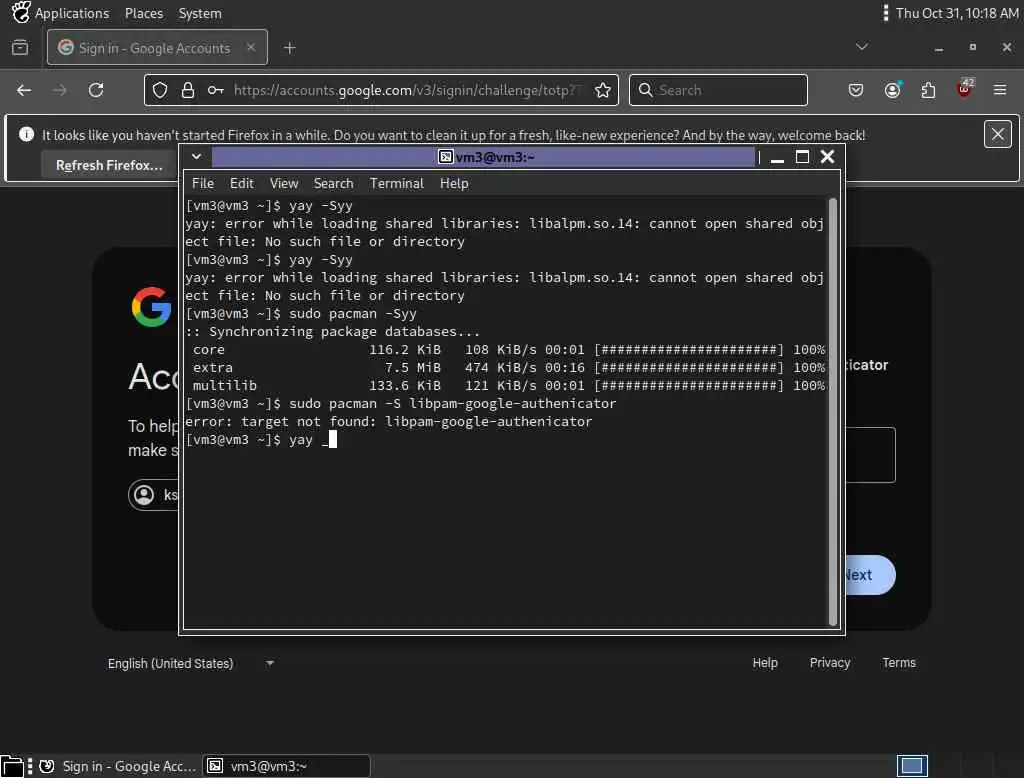The height and width of the screenshot is (778, 1024).
Task: Click the Refresh Firefox button
Action: click(109, 165)
